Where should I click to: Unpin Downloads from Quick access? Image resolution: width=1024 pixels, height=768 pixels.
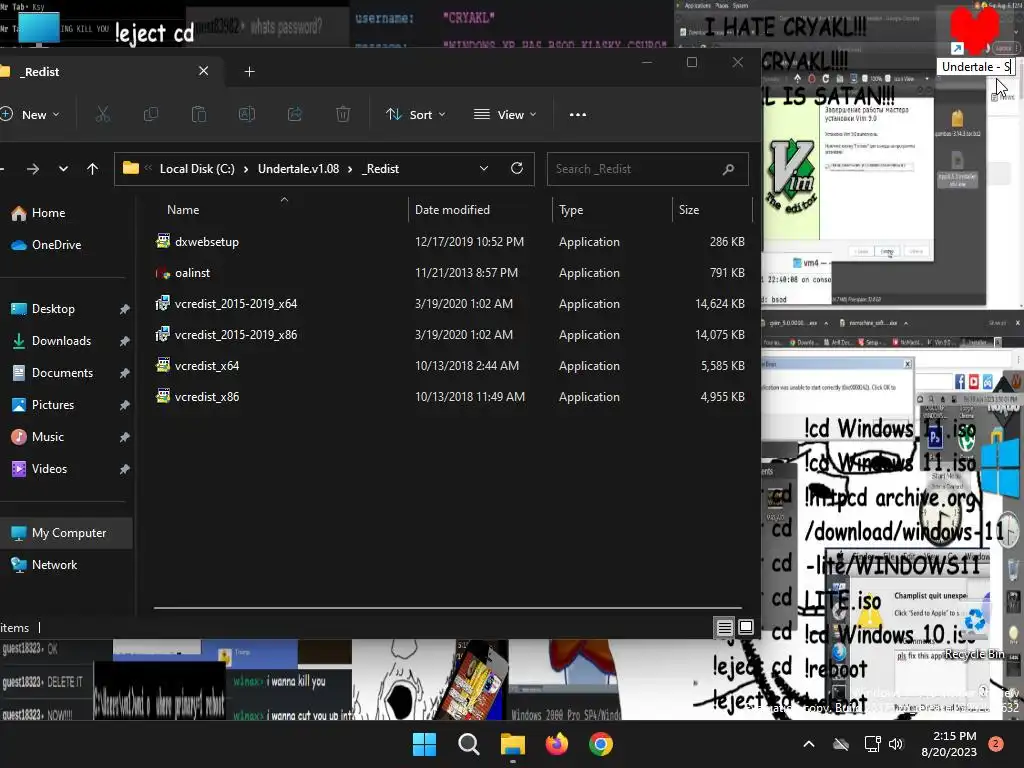pyautogui.click(x=124, y=341)
